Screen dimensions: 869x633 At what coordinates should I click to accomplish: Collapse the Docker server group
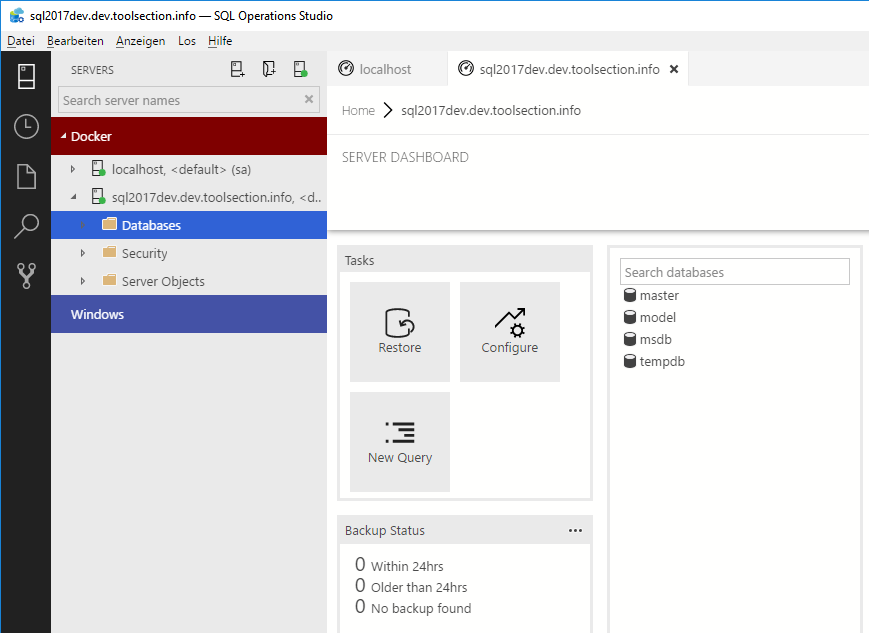pos(64,136)
